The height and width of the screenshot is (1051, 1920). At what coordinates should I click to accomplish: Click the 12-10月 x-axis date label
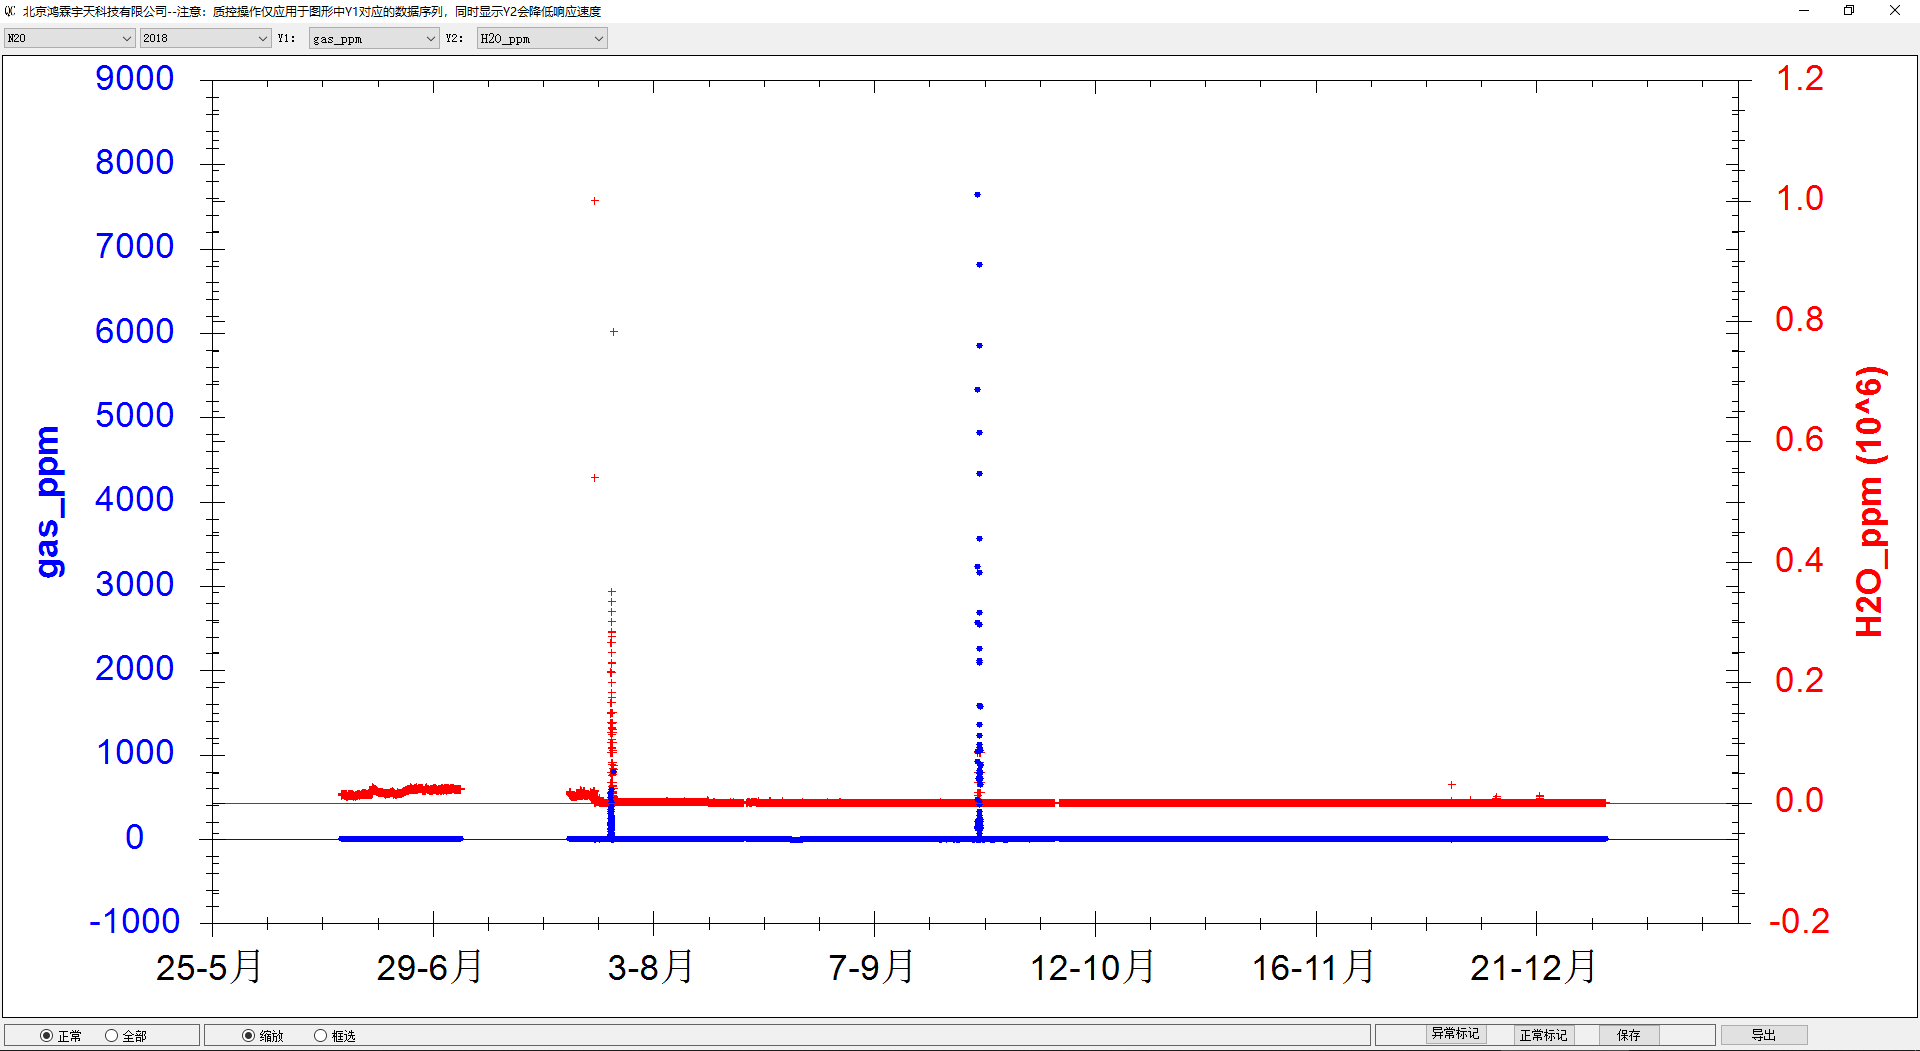coord(1092,967)
